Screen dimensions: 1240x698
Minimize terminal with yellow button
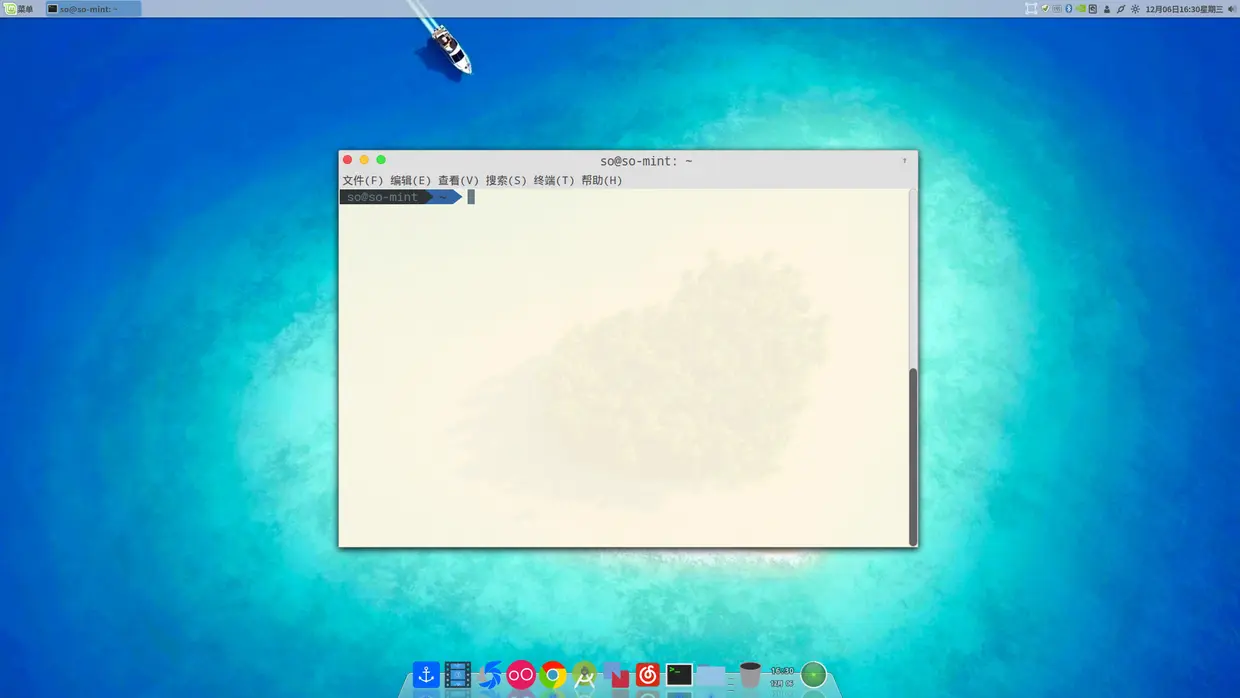click(x=364, y=160)
